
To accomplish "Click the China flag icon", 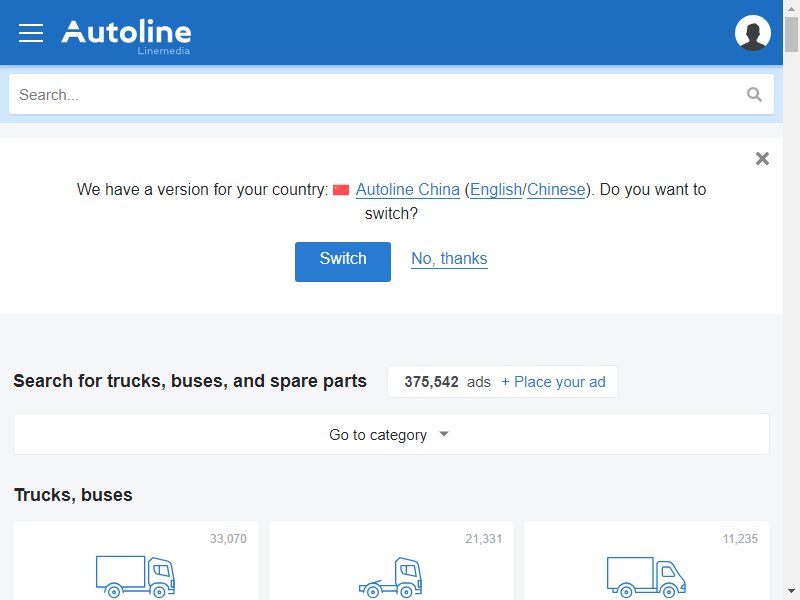I will [x=341, y=190].
